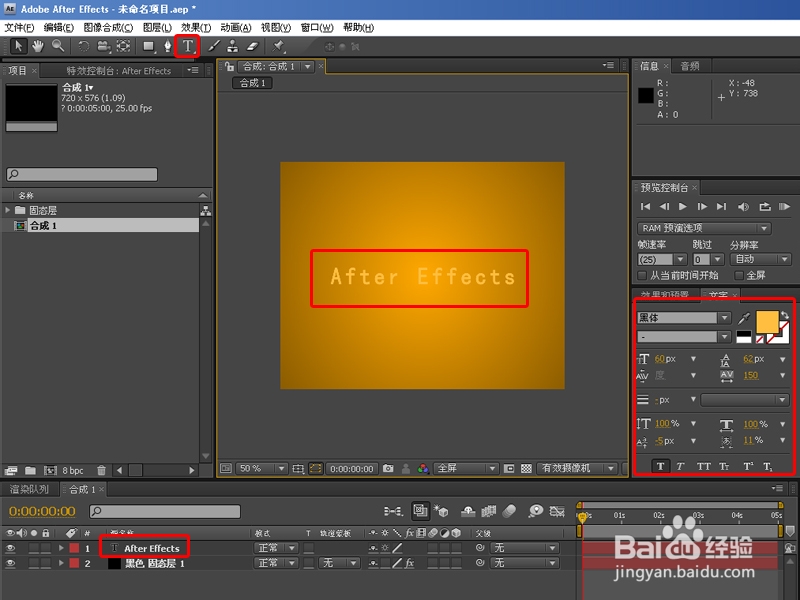The width and height of the screenshot is (800, 600).
Task: Hide the After Effects text layer
Action: 10,548
